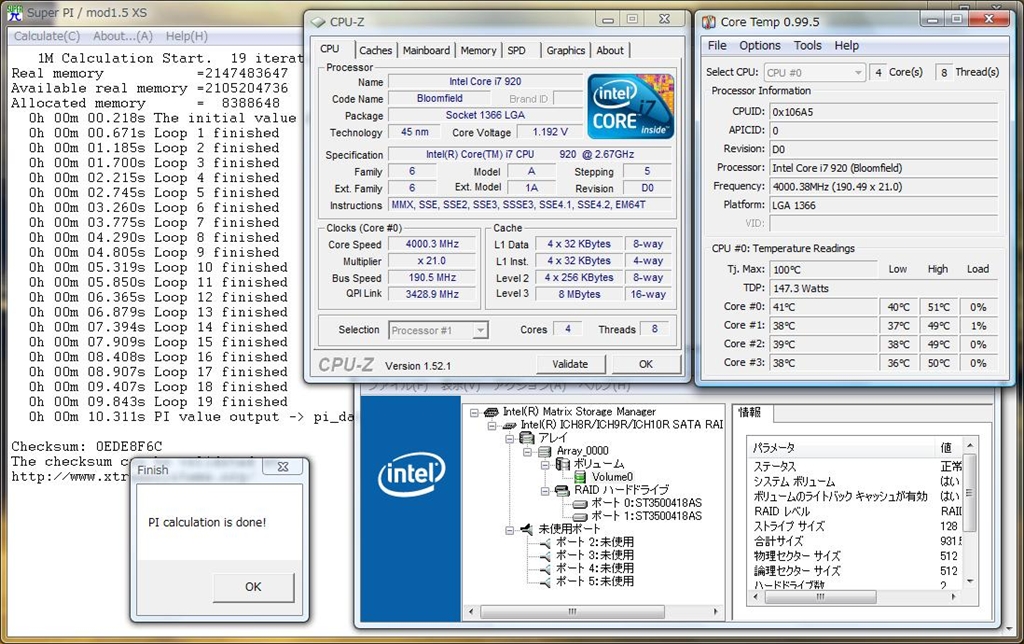Close the Finish dialog with its X button
The width and height of the screenshot is (1024, 644).
tap(283, 467)
